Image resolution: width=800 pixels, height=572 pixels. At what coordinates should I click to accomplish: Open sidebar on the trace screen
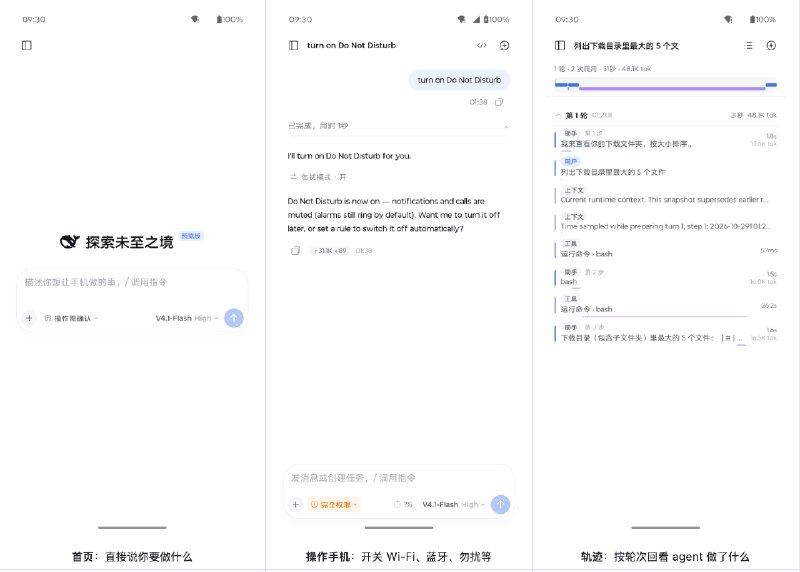pyautogui.click(x=560, y=45)
